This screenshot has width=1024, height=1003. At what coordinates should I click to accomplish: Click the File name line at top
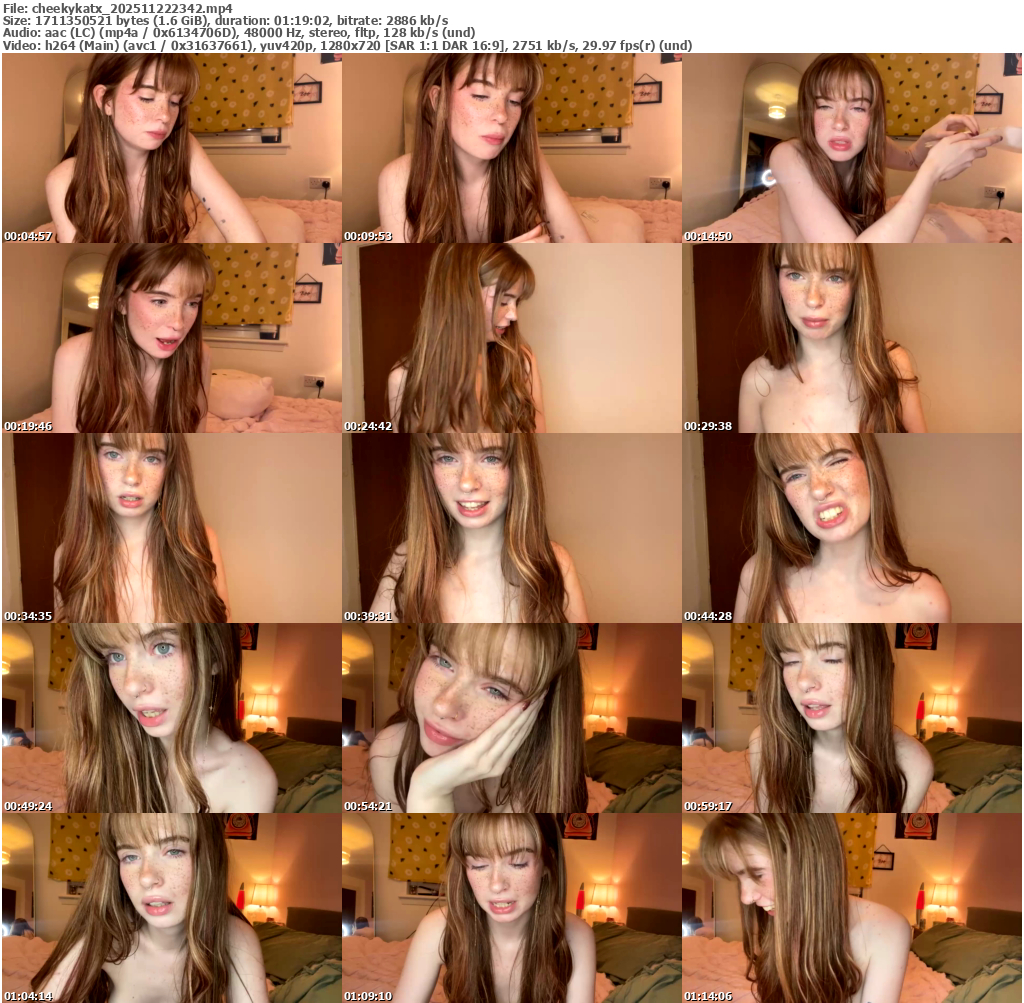(118, 8)
